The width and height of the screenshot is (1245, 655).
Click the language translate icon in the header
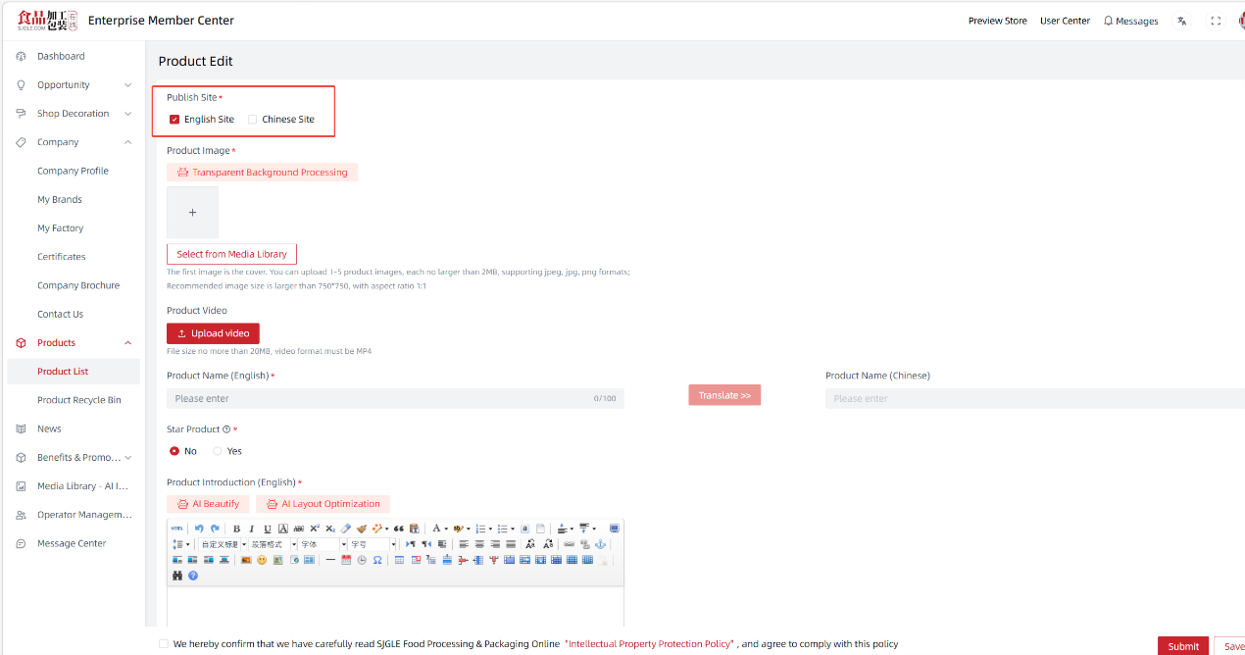[1182, 21]
